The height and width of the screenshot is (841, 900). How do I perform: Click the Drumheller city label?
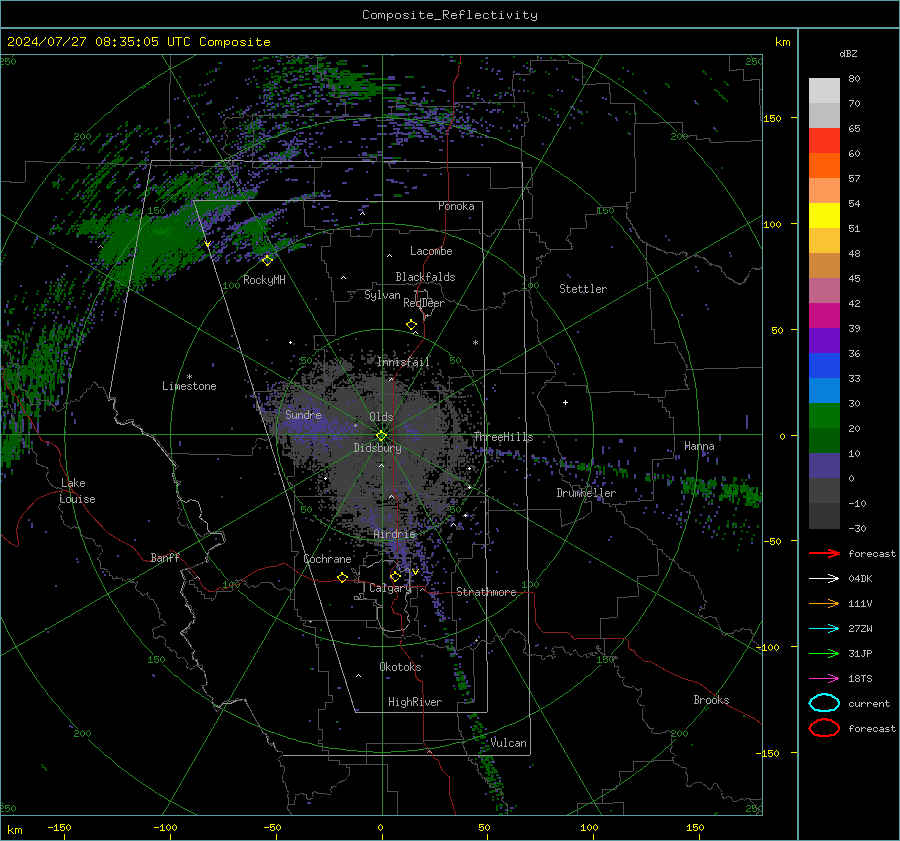[585, 493]
